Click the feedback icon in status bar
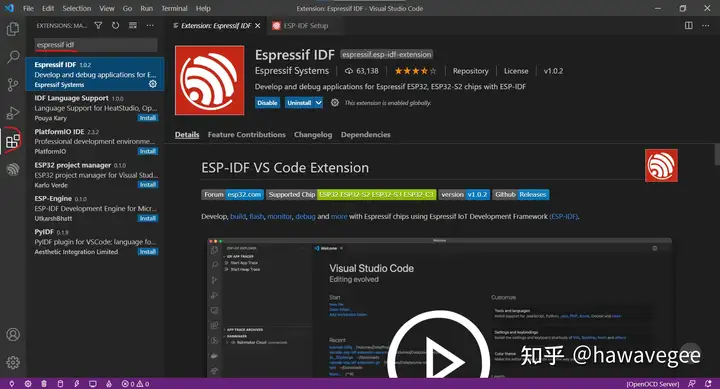 click(x=692, y=383)
